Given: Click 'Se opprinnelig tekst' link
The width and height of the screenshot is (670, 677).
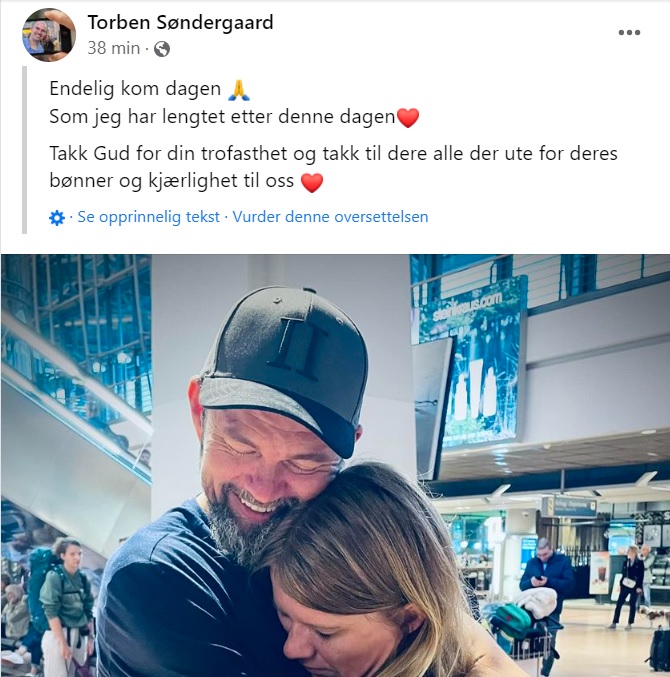Looking at the screenshot, I should pos(149,217).
